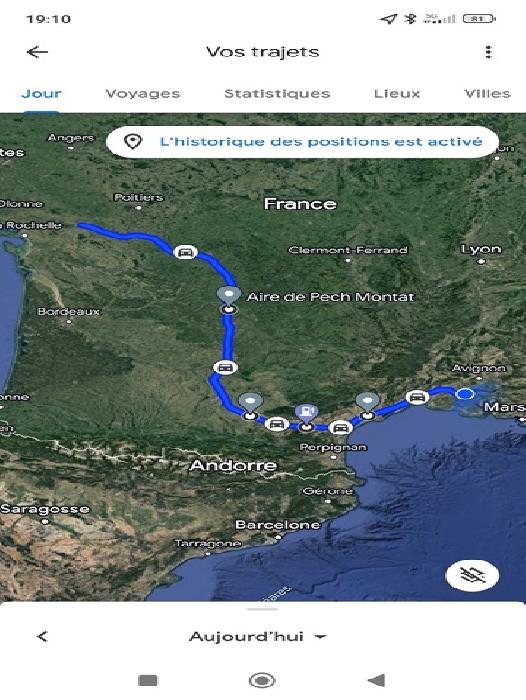Expand the Aujourd'hui date dropdown
This screenshot has width=526, height=700.
[258, 636]
